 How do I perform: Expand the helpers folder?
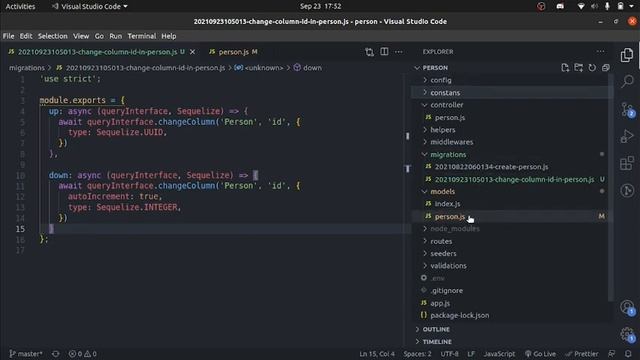click(442, 130)
